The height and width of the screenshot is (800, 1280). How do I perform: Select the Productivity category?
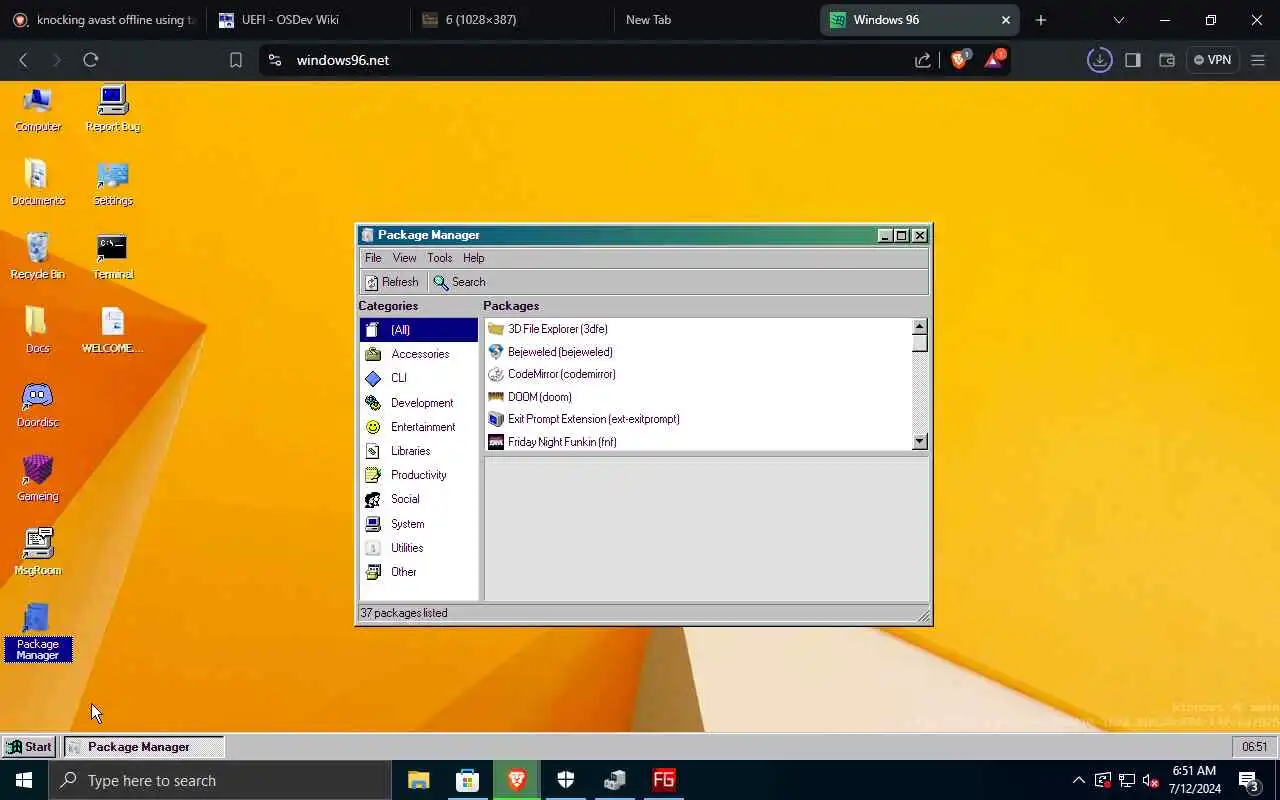(x=419, y=475)
